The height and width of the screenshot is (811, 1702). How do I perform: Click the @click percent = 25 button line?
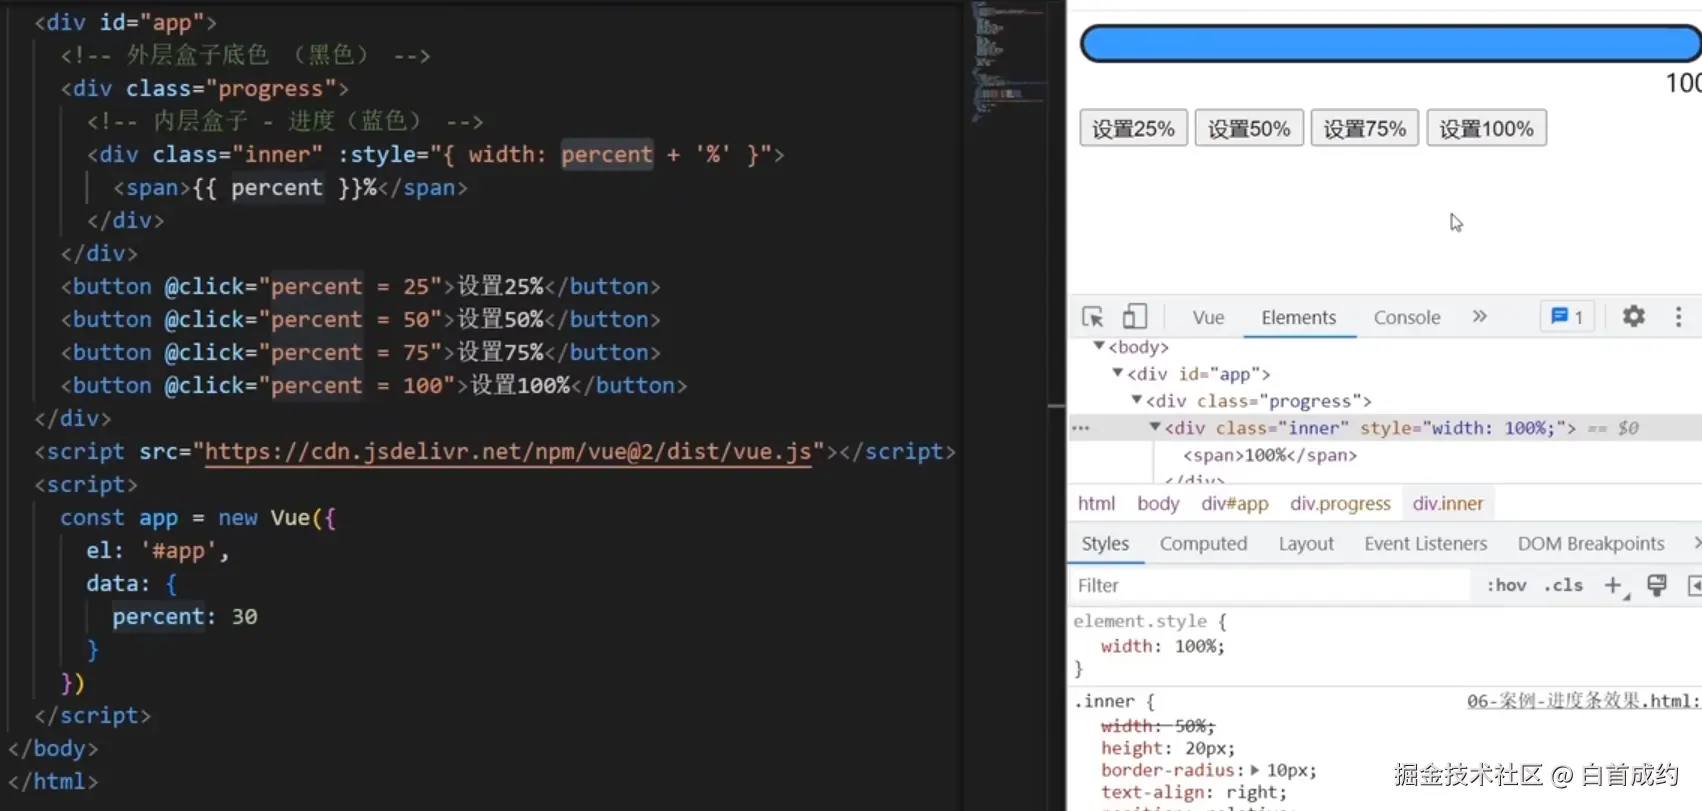click(360, 287)
